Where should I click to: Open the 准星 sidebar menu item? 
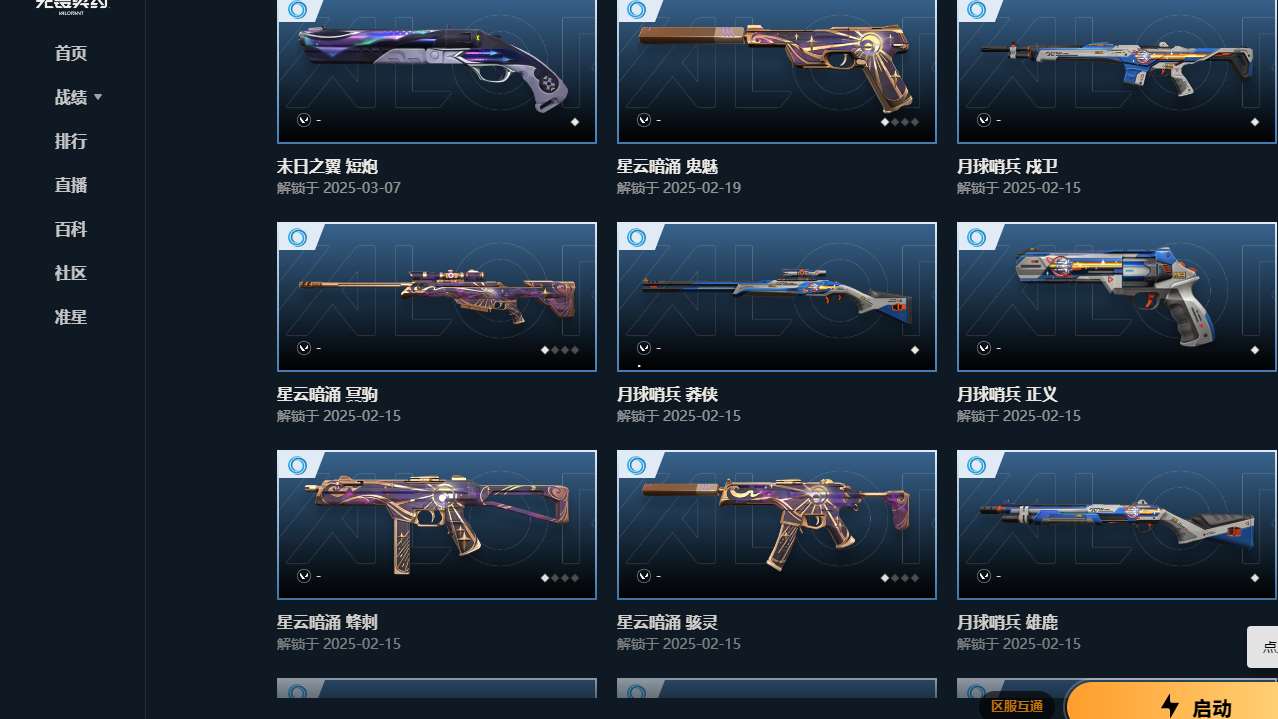coord(71,317)
